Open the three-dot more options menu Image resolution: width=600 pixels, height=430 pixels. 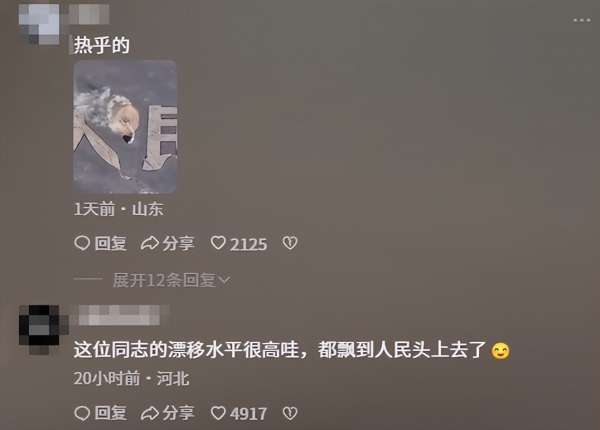click(582, 20)
